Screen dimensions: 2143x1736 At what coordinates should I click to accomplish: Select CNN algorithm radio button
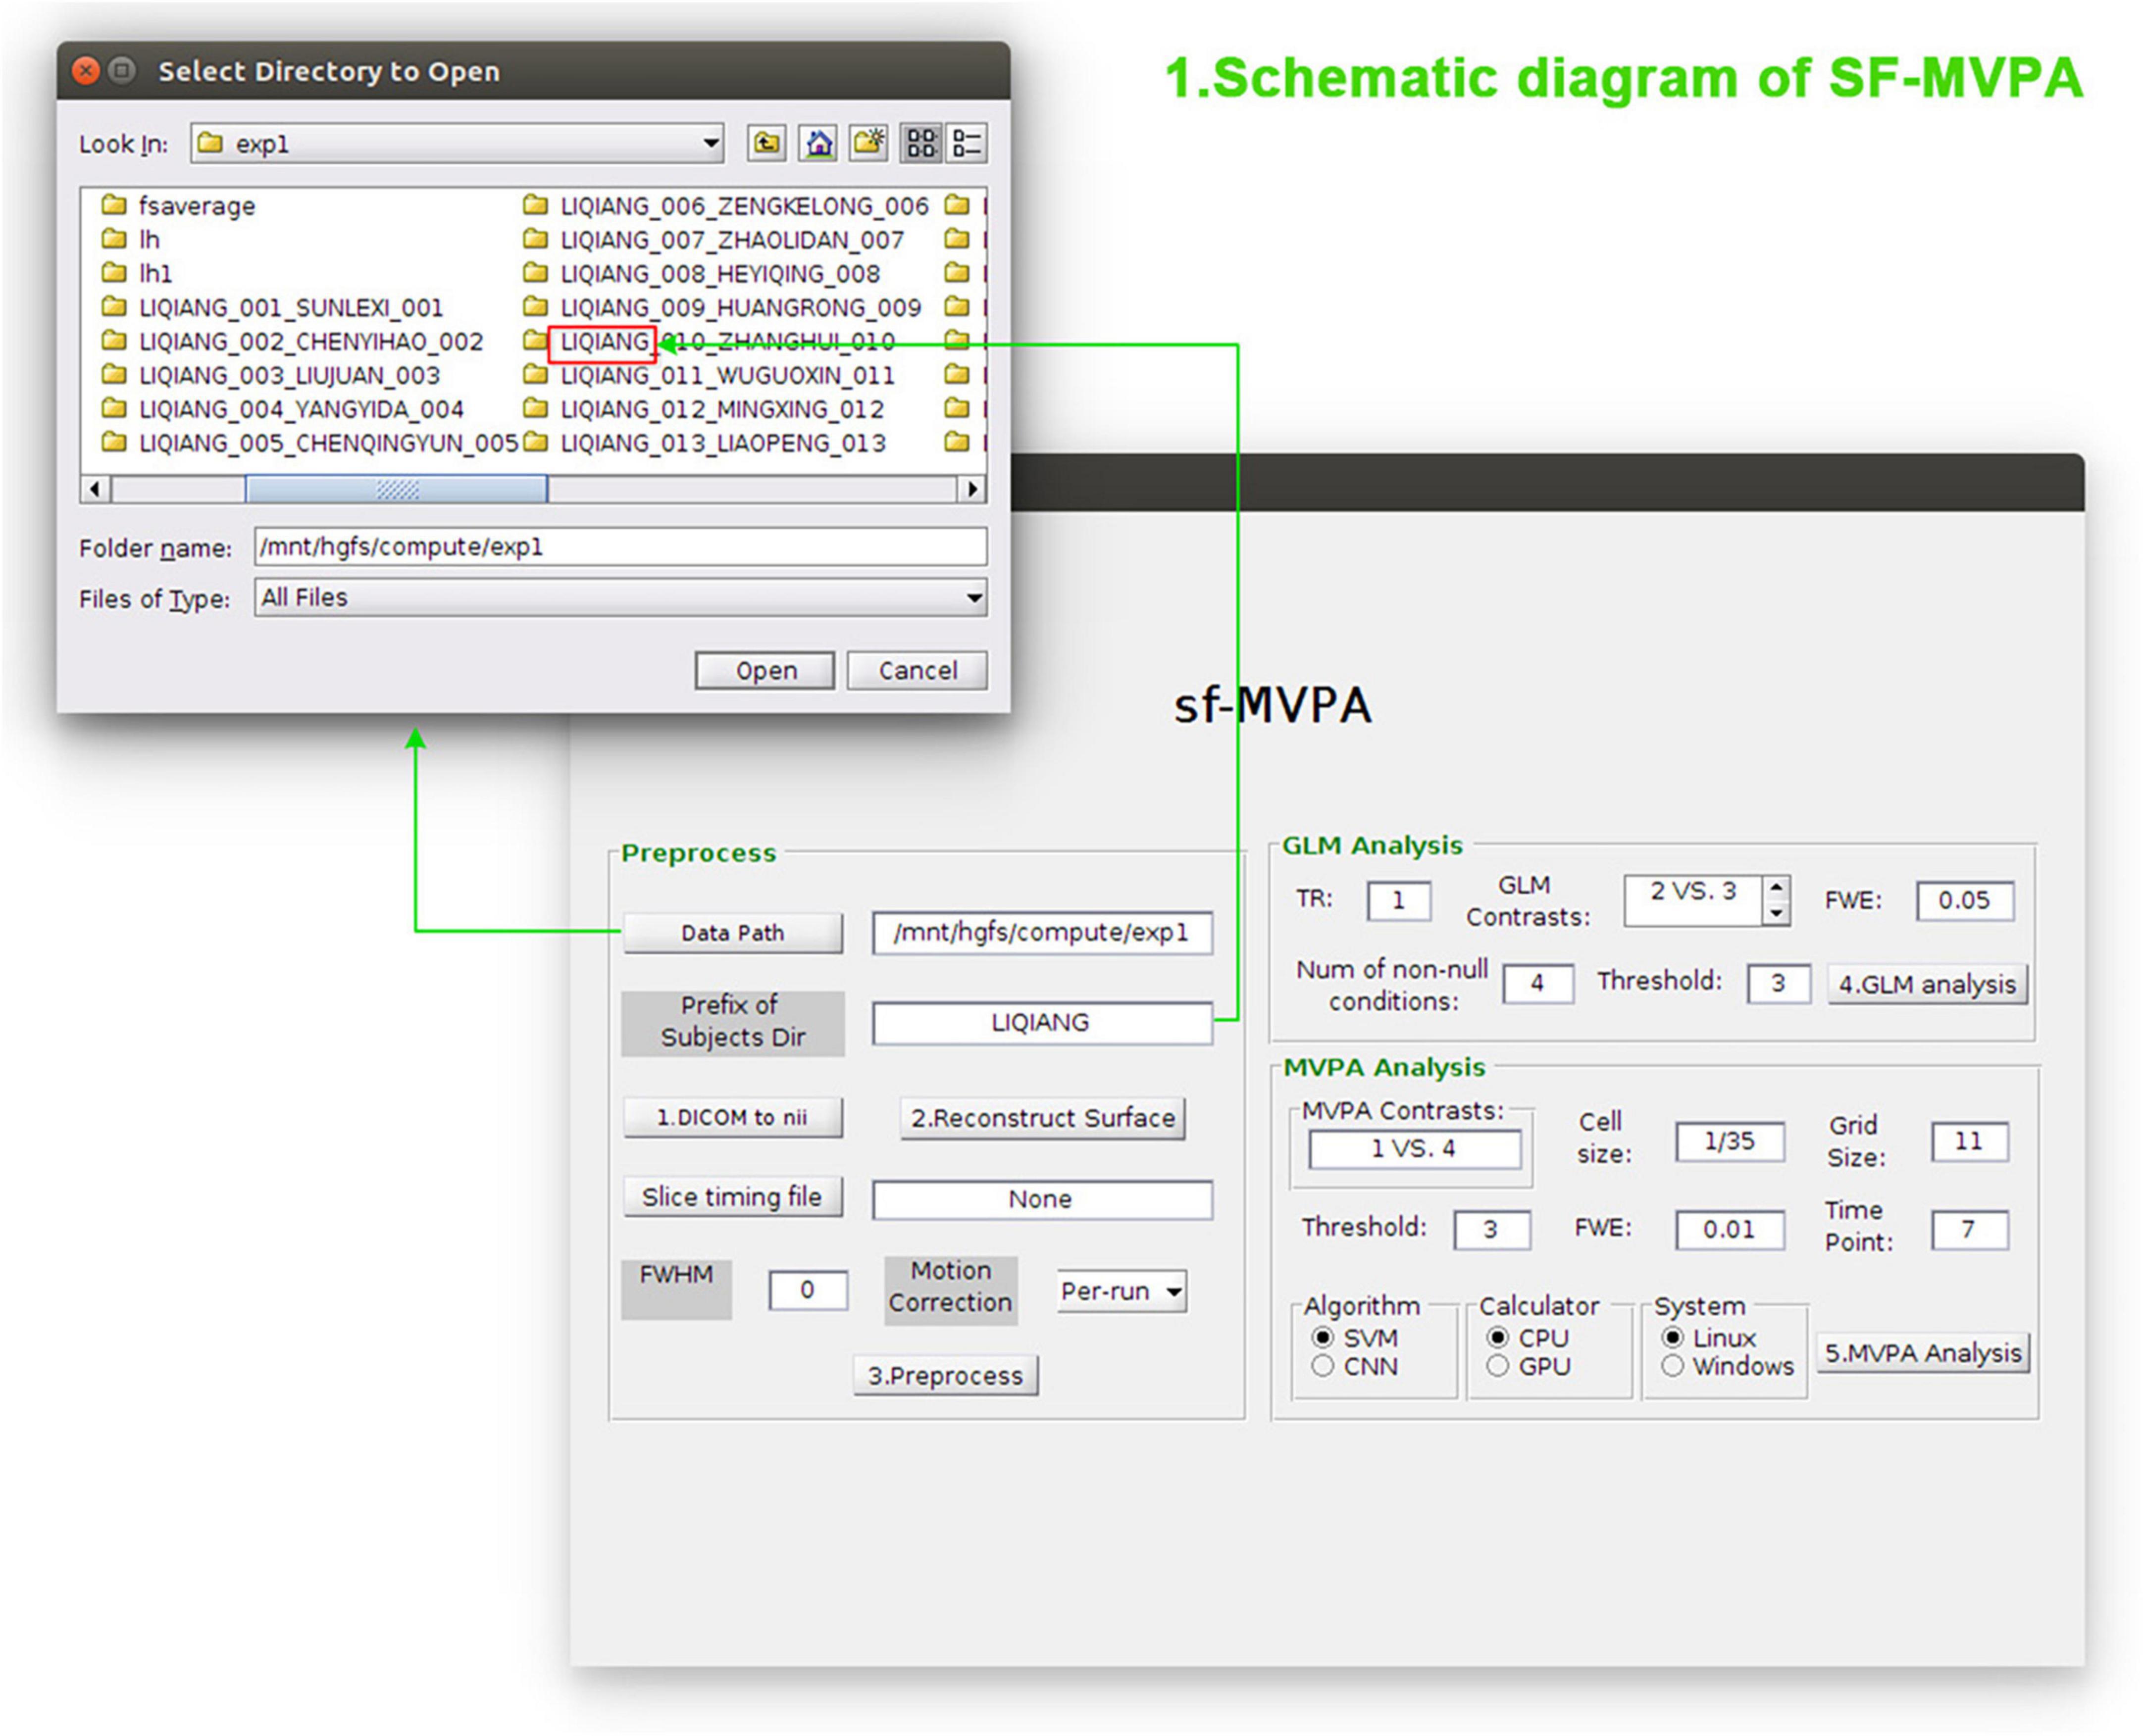(1322, 1366)
